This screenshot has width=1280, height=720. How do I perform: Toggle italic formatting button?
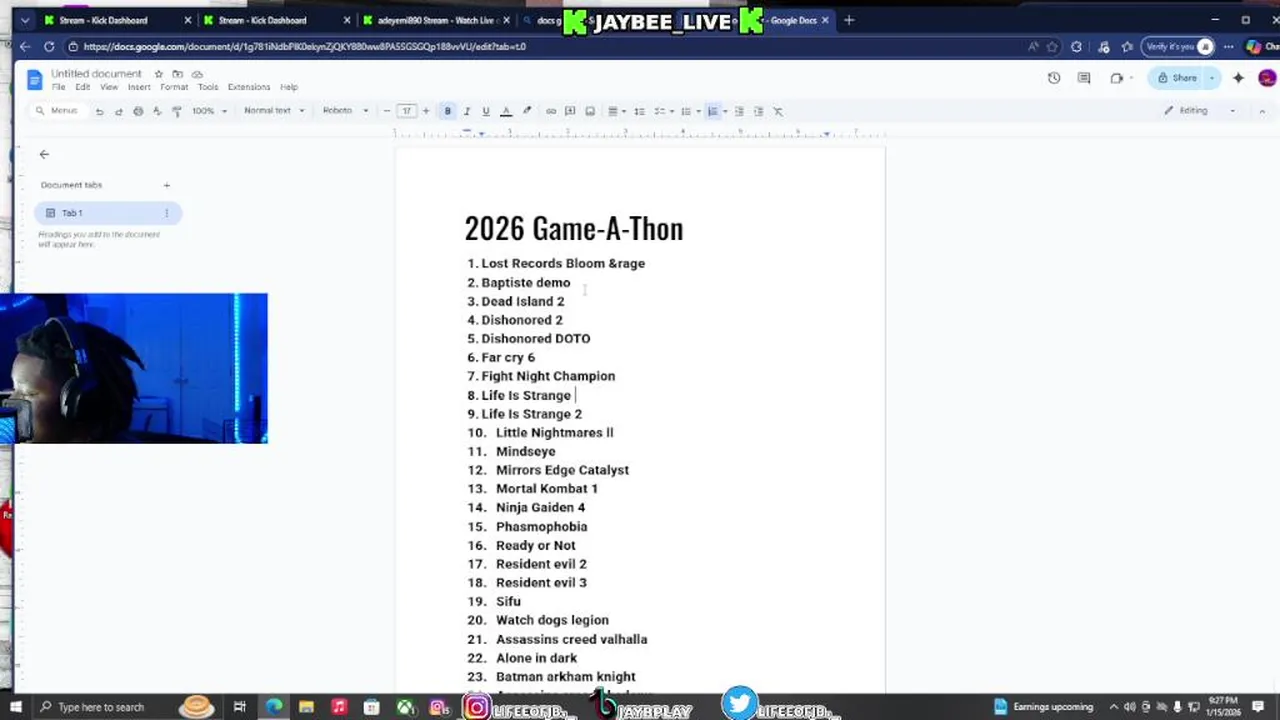coord(466,111)
